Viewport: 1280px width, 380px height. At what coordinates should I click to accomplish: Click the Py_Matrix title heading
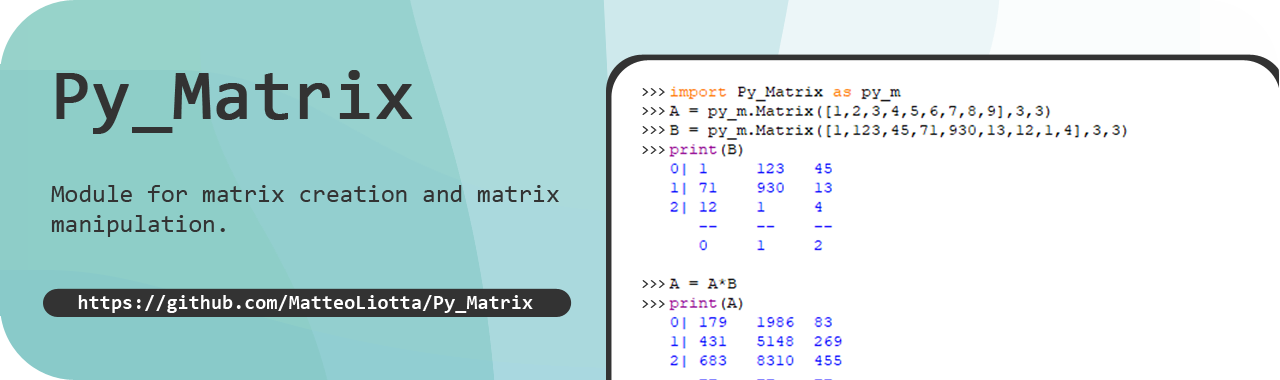point(232,98)
